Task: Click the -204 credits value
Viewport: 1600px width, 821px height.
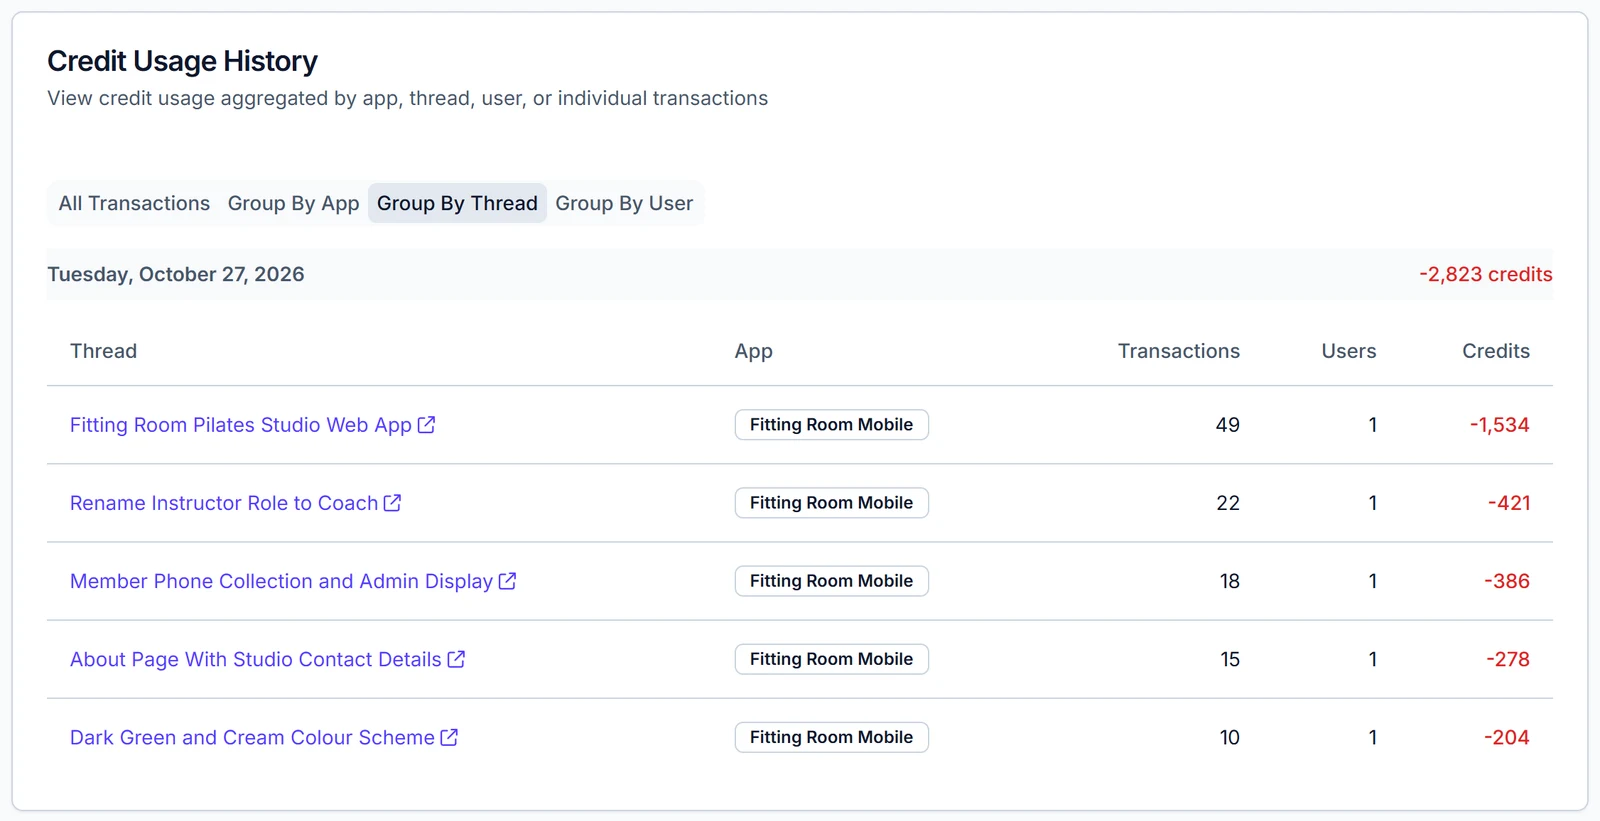Action: [x=1507, y=737]
